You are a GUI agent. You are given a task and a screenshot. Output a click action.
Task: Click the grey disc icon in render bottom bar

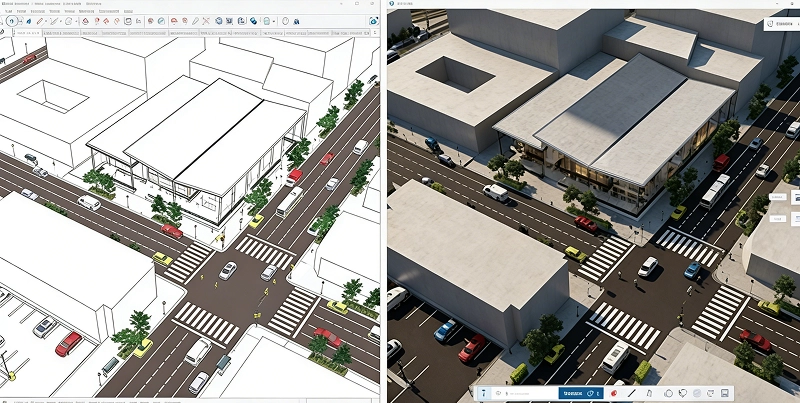696,393
